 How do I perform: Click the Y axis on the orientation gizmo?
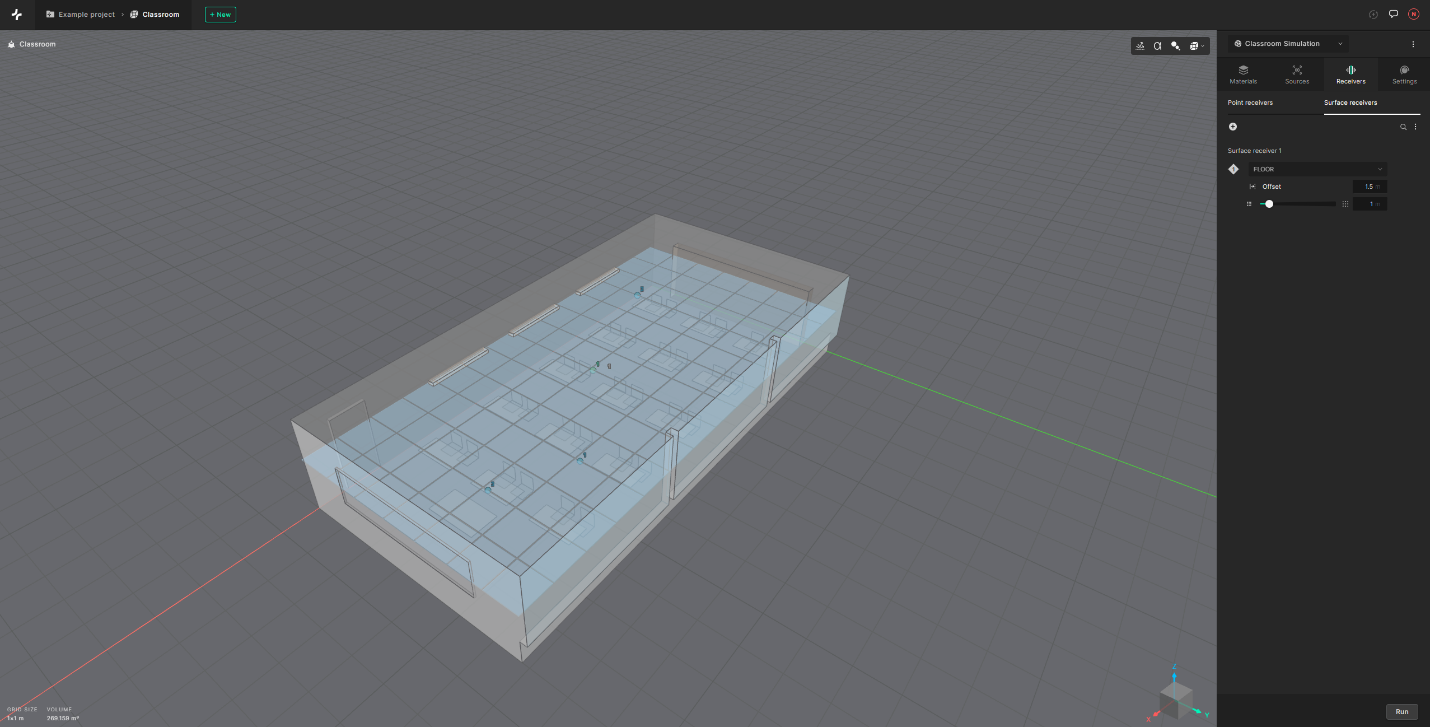click(x=1208, y=714)
